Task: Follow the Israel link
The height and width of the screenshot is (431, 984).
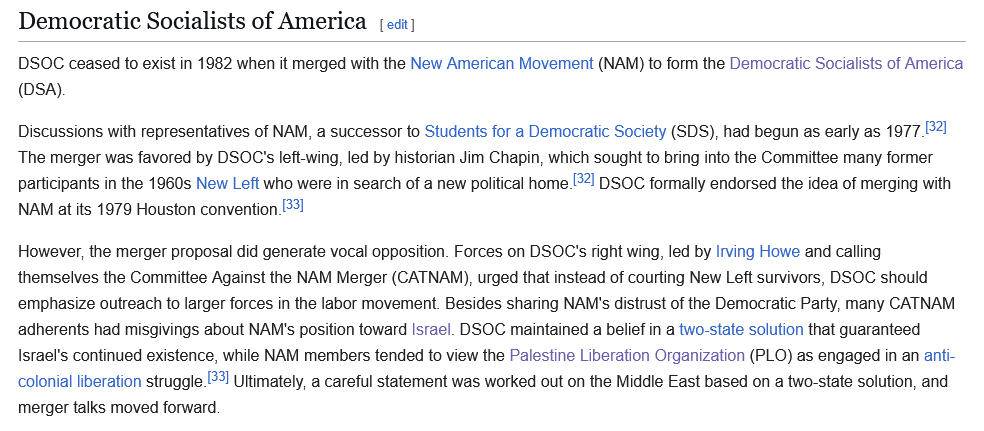Action: [x=431, y=329]
